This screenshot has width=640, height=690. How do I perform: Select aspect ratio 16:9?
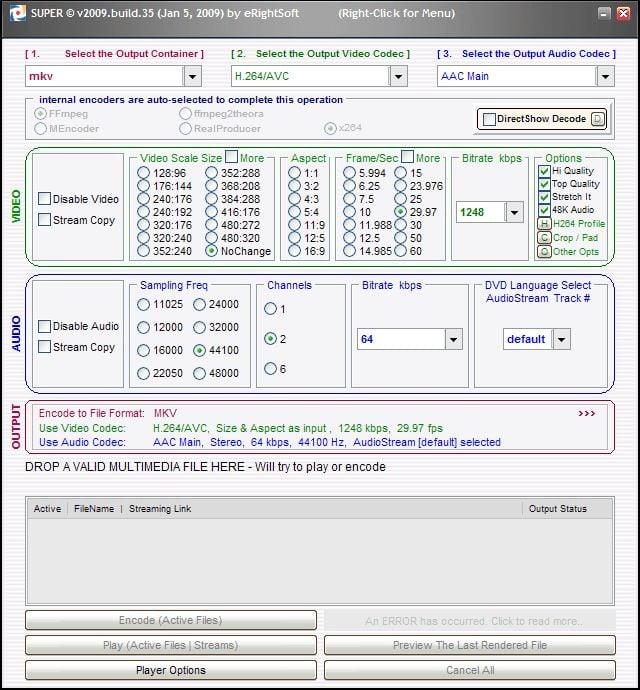(294, 251)
